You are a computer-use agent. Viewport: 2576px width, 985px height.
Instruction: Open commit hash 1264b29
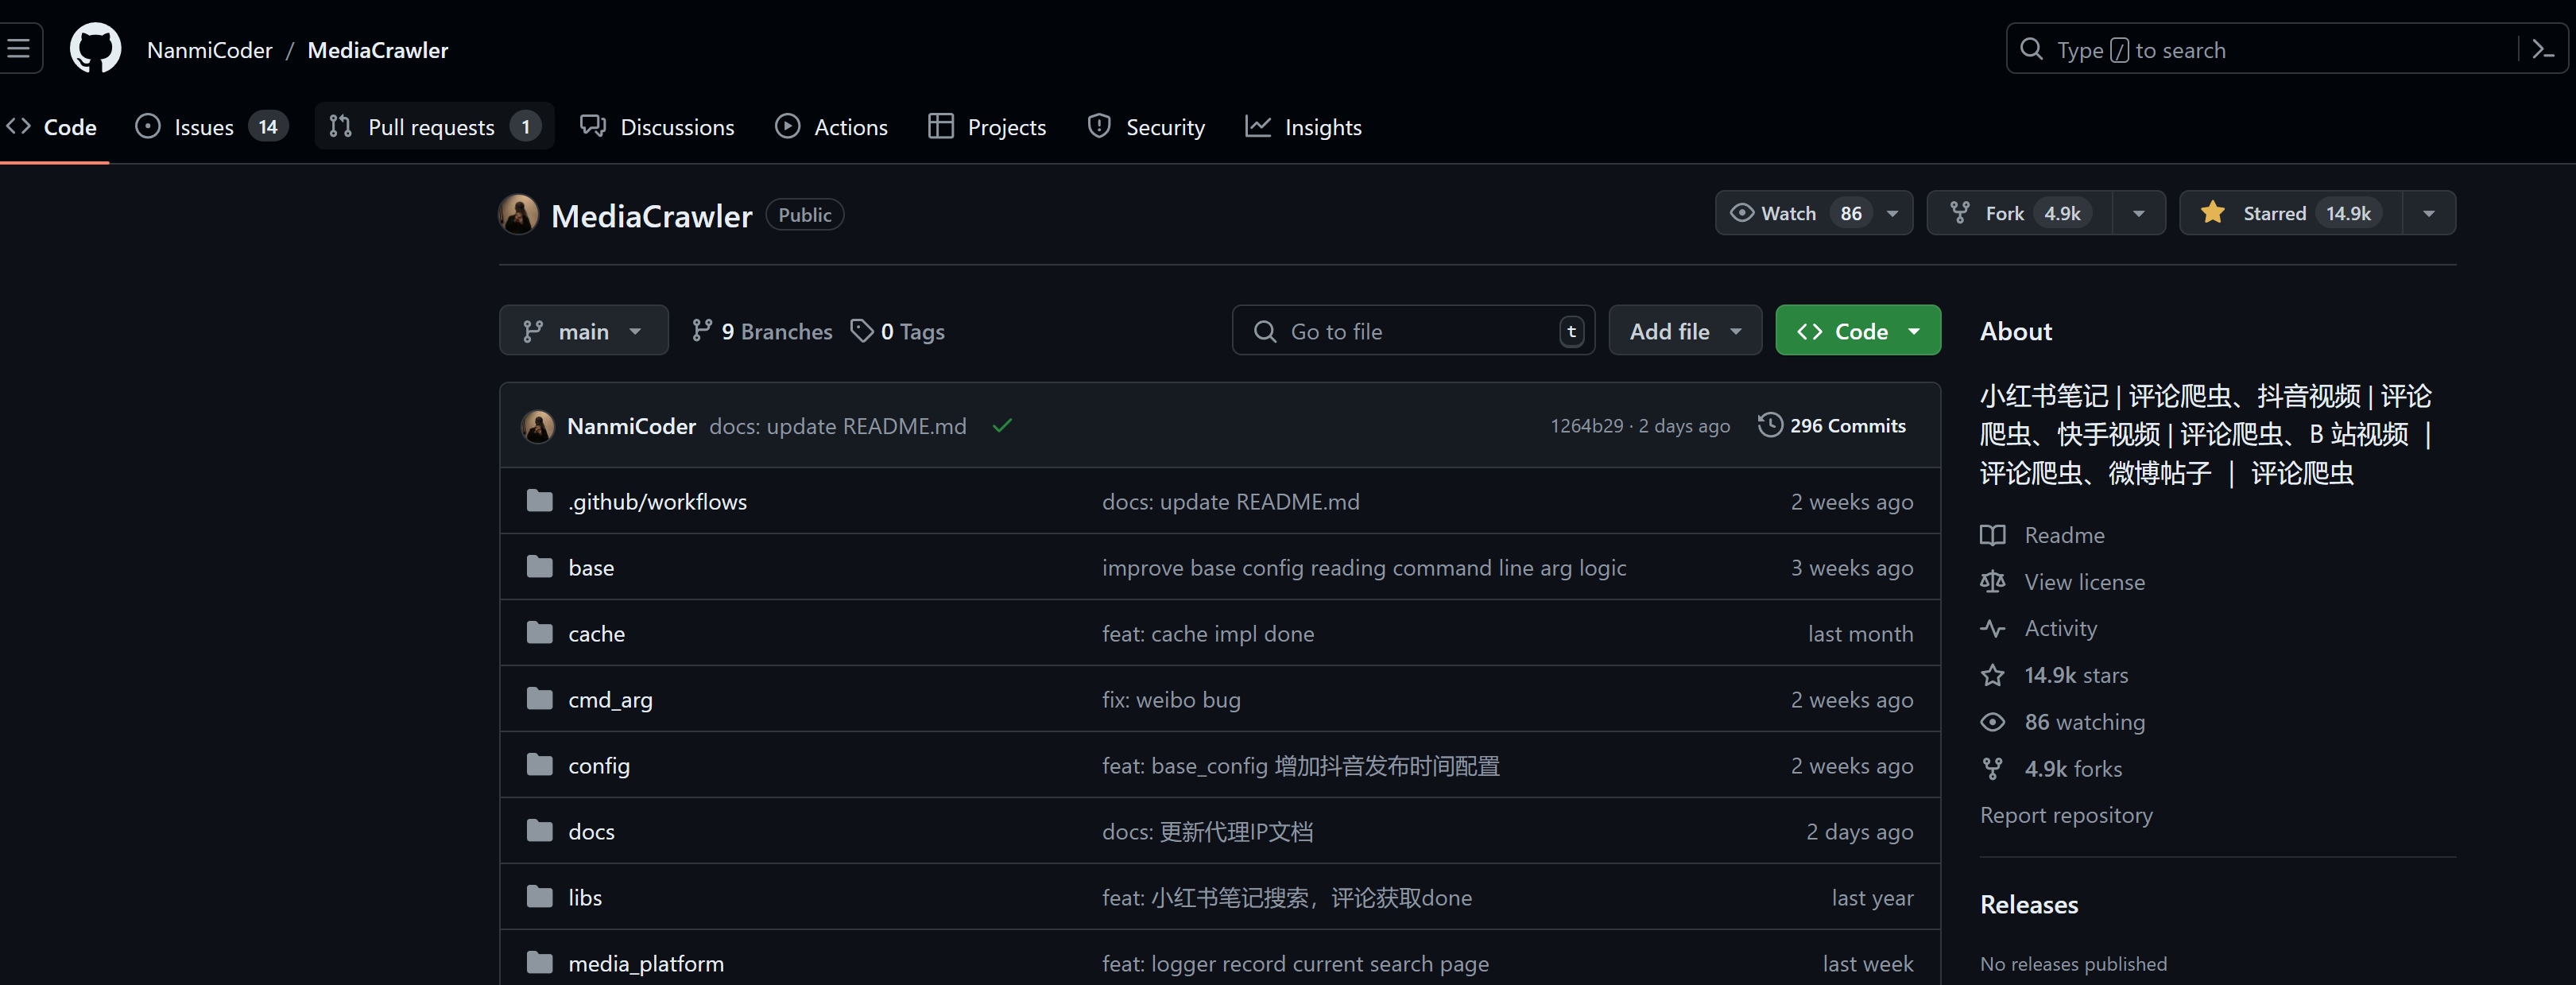pyautogui.click(x=1586, y=426)
